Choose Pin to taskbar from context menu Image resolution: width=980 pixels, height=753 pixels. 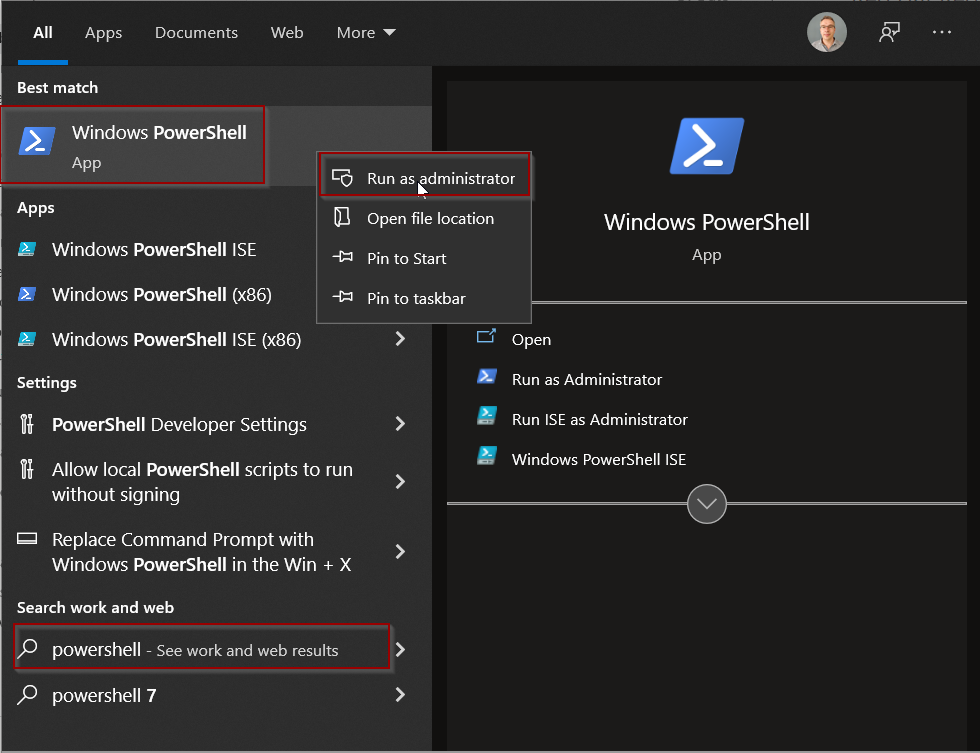(x=424, y=298)
